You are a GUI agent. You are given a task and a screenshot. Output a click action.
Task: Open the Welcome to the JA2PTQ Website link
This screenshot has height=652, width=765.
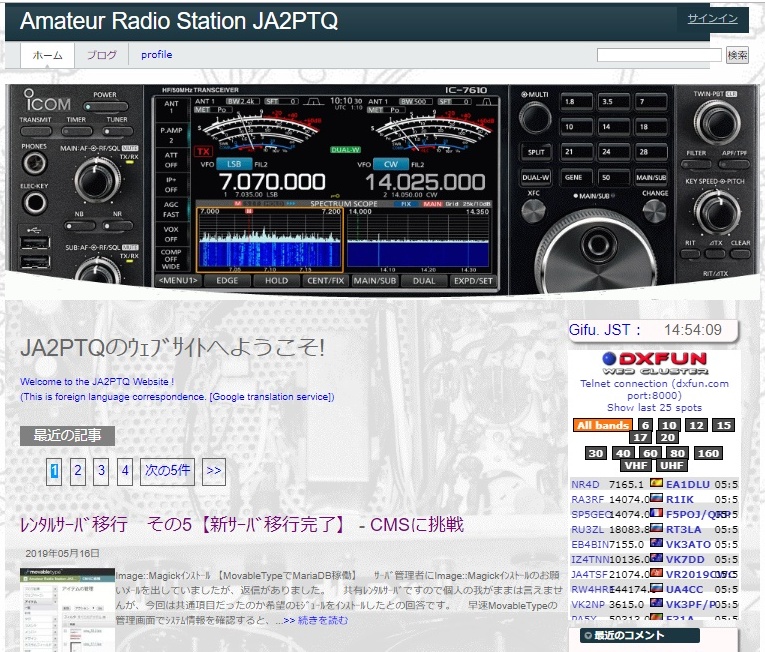click(x=97, y=382)
